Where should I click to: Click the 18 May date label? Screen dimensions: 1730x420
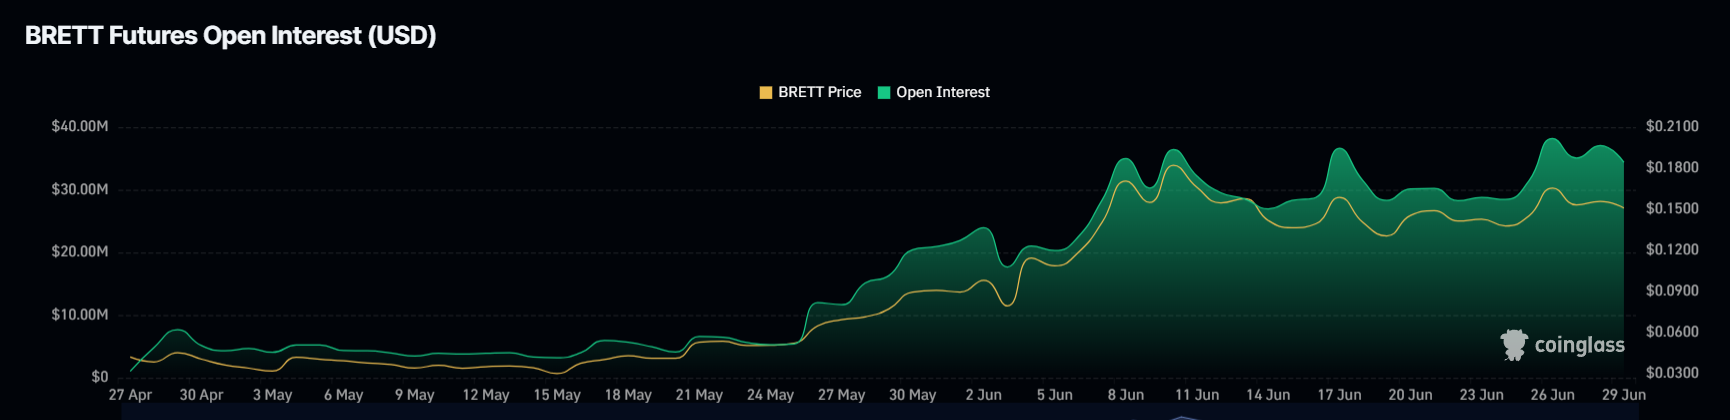click(628, 395)
